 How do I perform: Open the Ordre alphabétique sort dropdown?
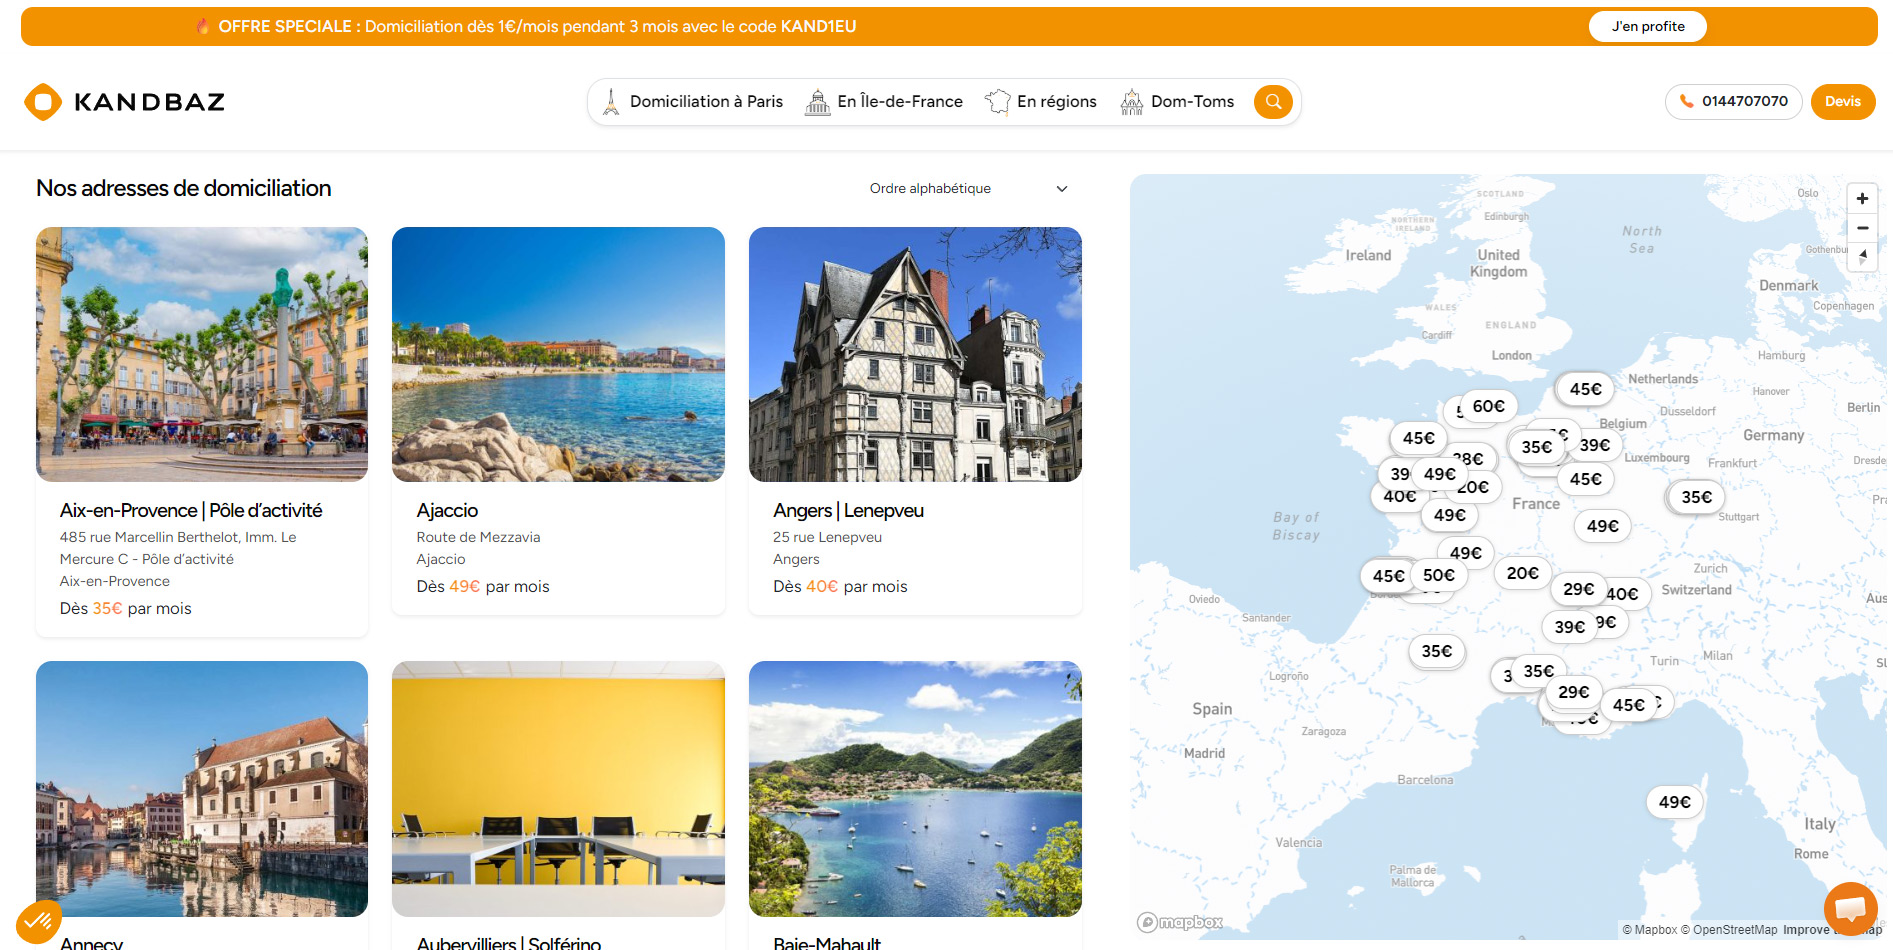[x=967, y=189]
